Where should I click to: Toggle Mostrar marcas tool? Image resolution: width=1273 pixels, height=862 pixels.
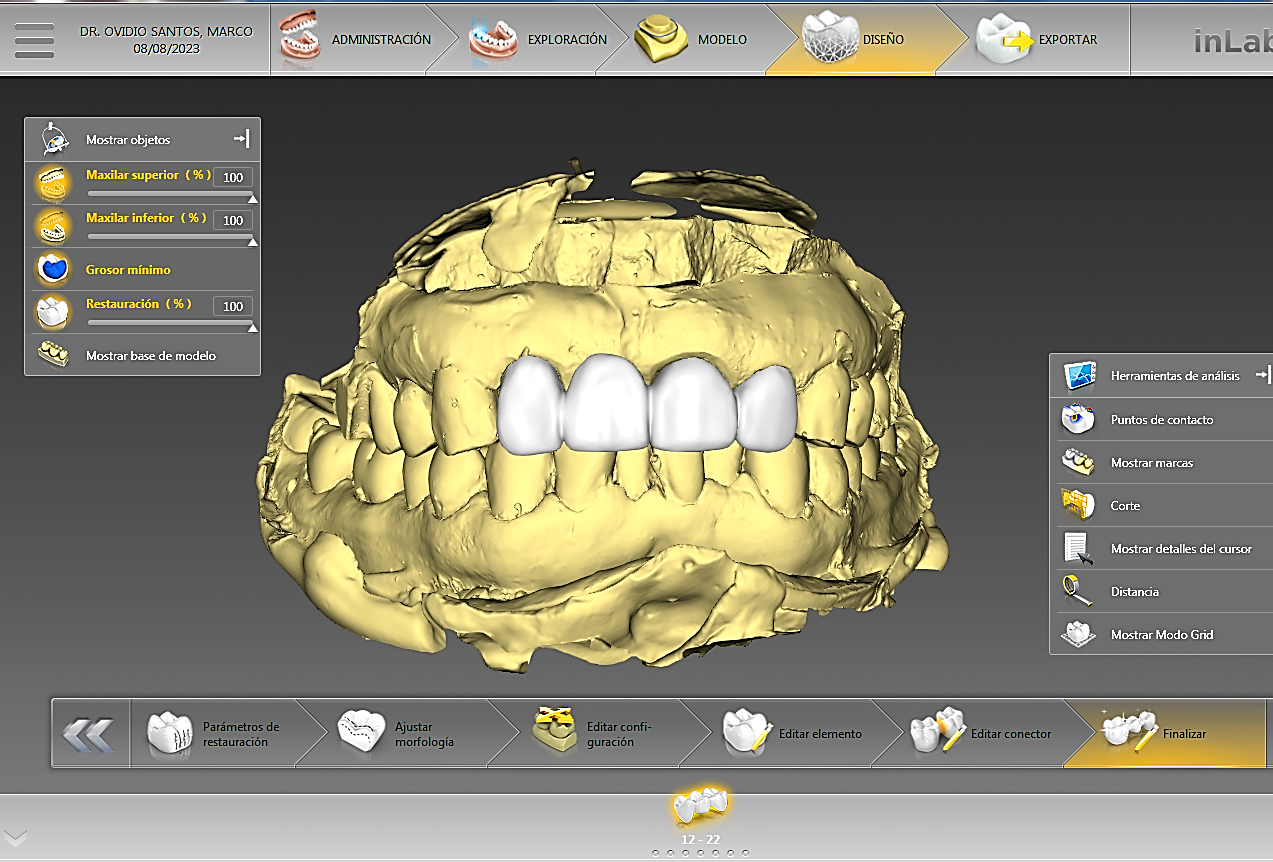point(1161,462)
